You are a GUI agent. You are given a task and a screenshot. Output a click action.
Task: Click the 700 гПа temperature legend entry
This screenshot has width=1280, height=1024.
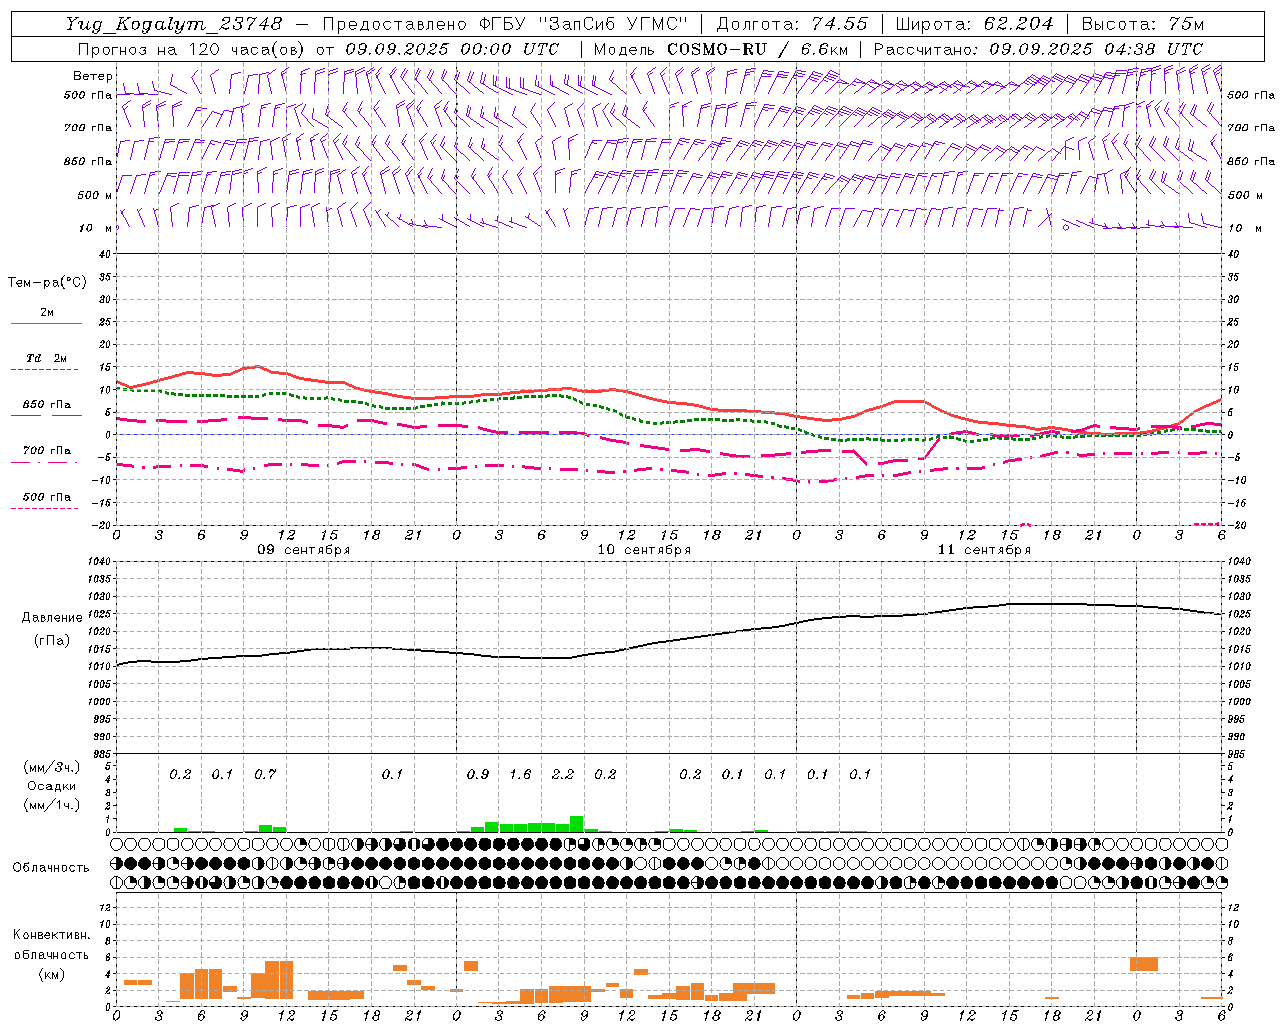click(47, 451)
